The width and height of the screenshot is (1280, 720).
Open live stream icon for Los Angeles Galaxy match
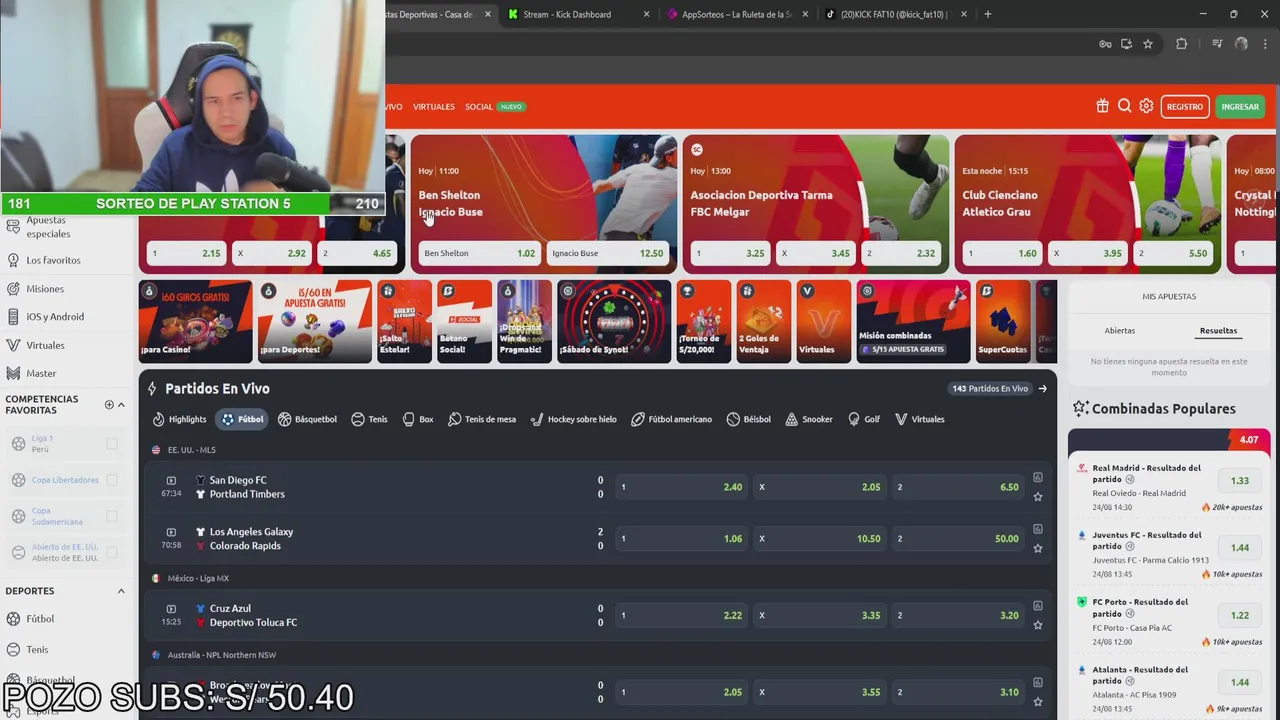(x=171, y=533)
